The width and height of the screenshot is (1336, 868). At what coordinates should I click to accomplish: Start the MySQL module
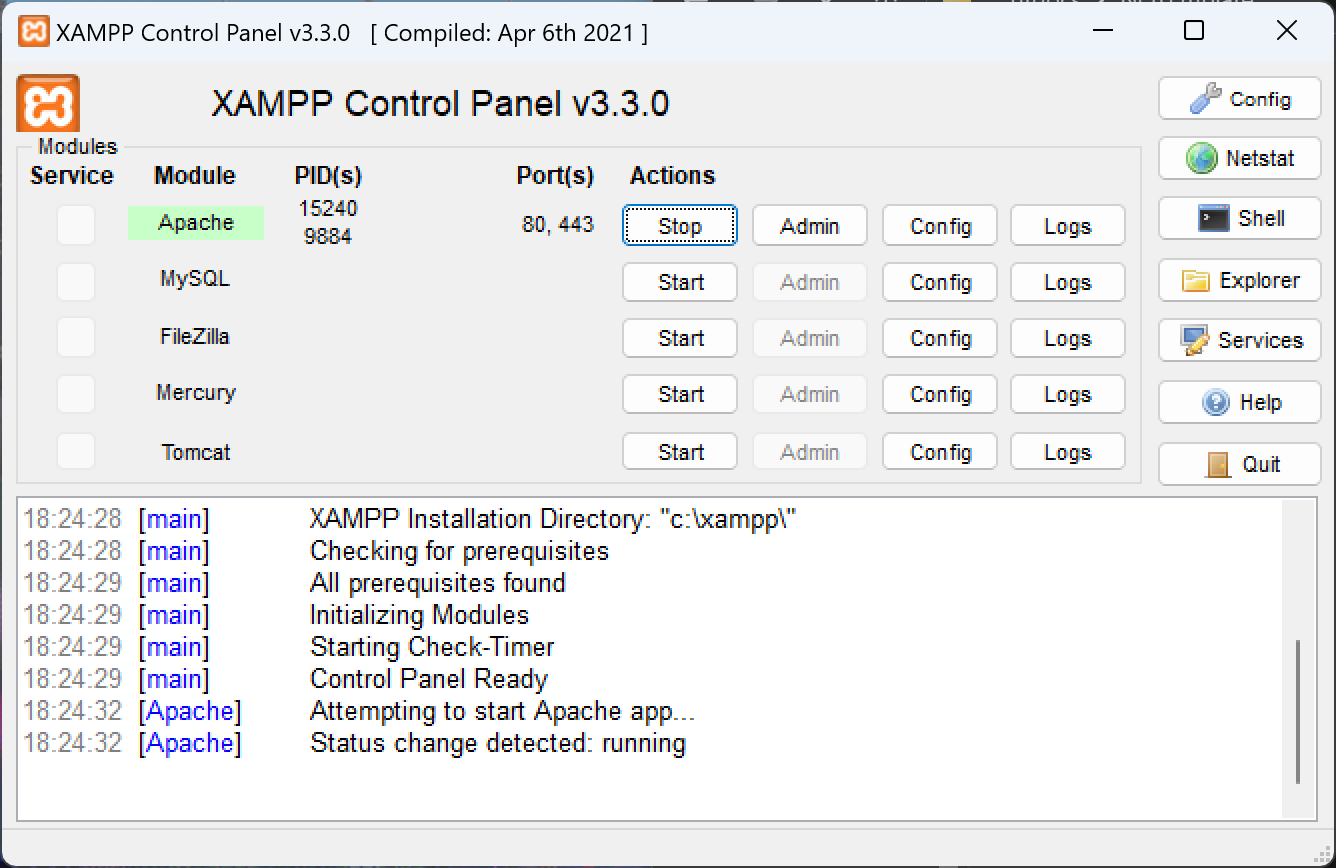pyautogui.click(x=679, y=282)
